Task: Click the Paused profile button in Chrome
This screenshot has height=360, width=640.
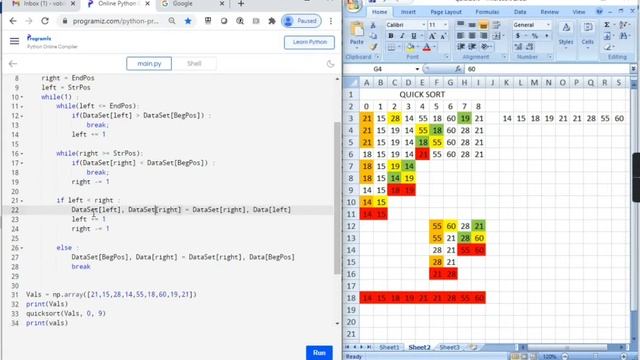Action: [x=301, y=21]
